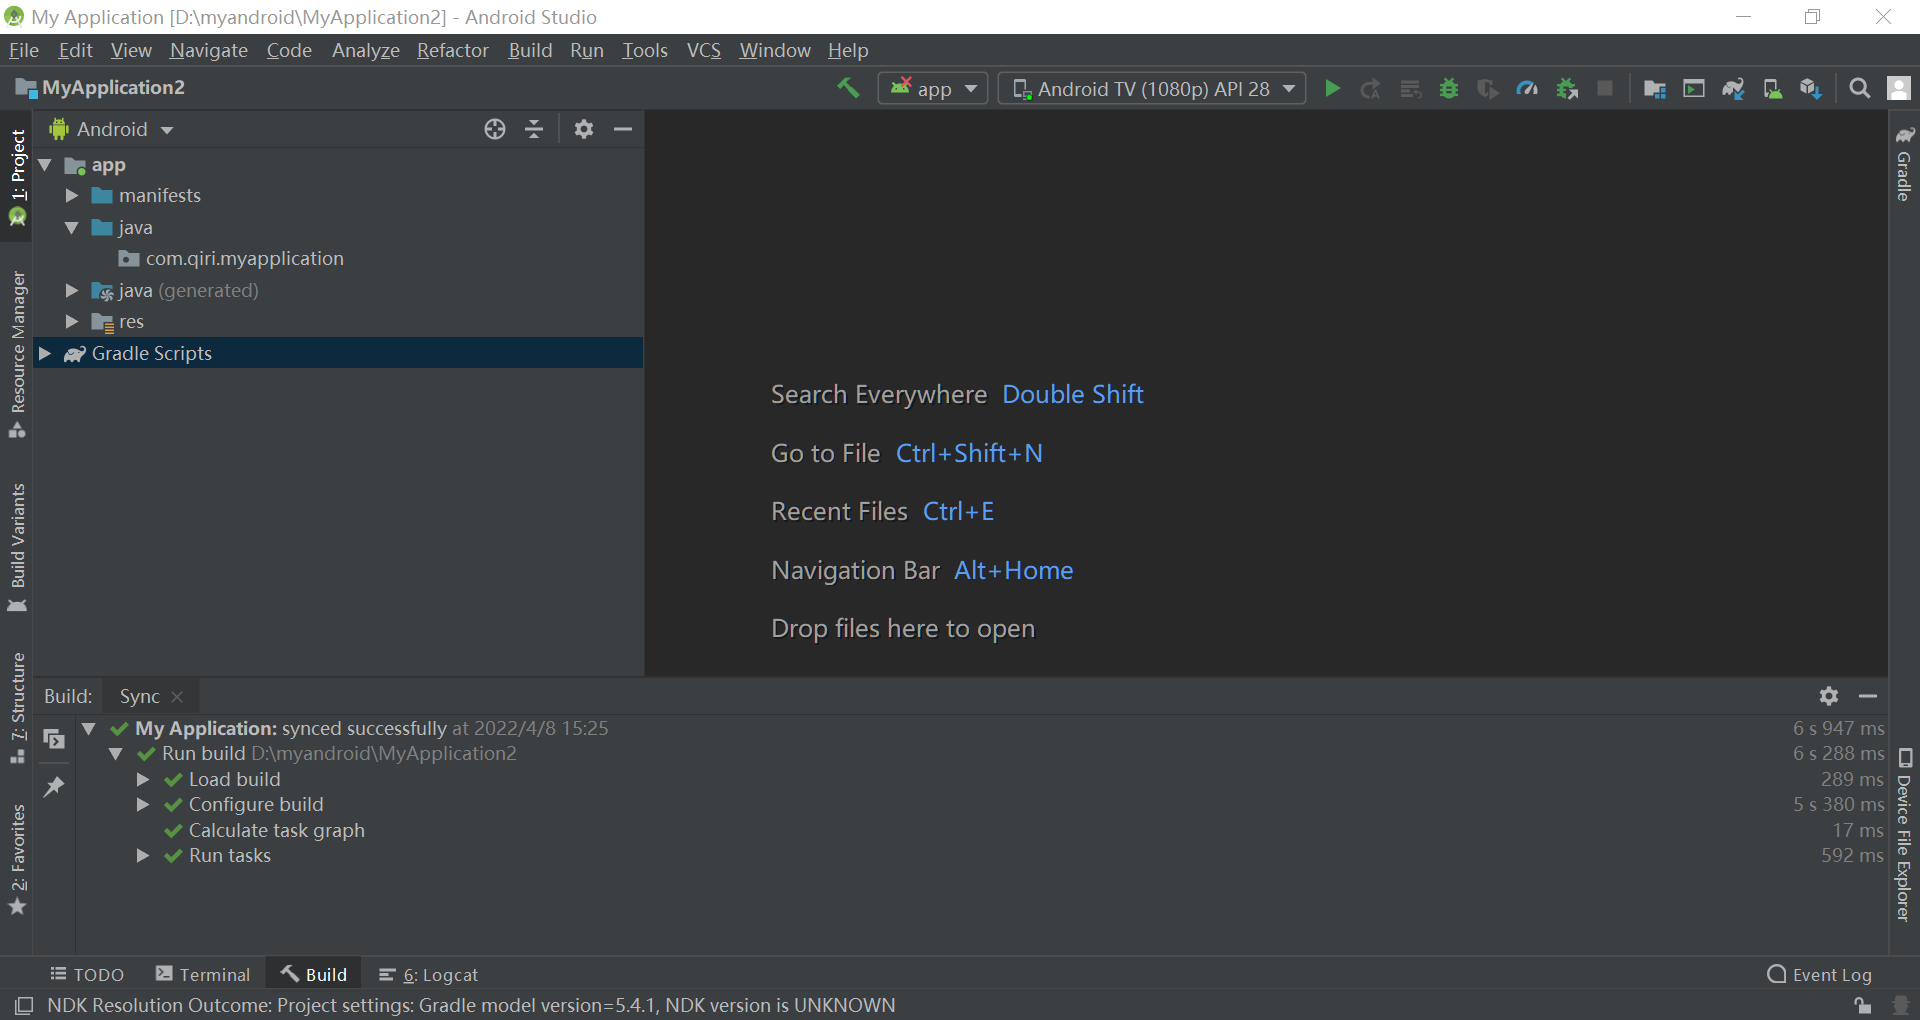This screenshot has width=1920, height=1020.
Task: Open the Android TV (1080p) API 28 device dropdown
Action: click(1152, 88)
